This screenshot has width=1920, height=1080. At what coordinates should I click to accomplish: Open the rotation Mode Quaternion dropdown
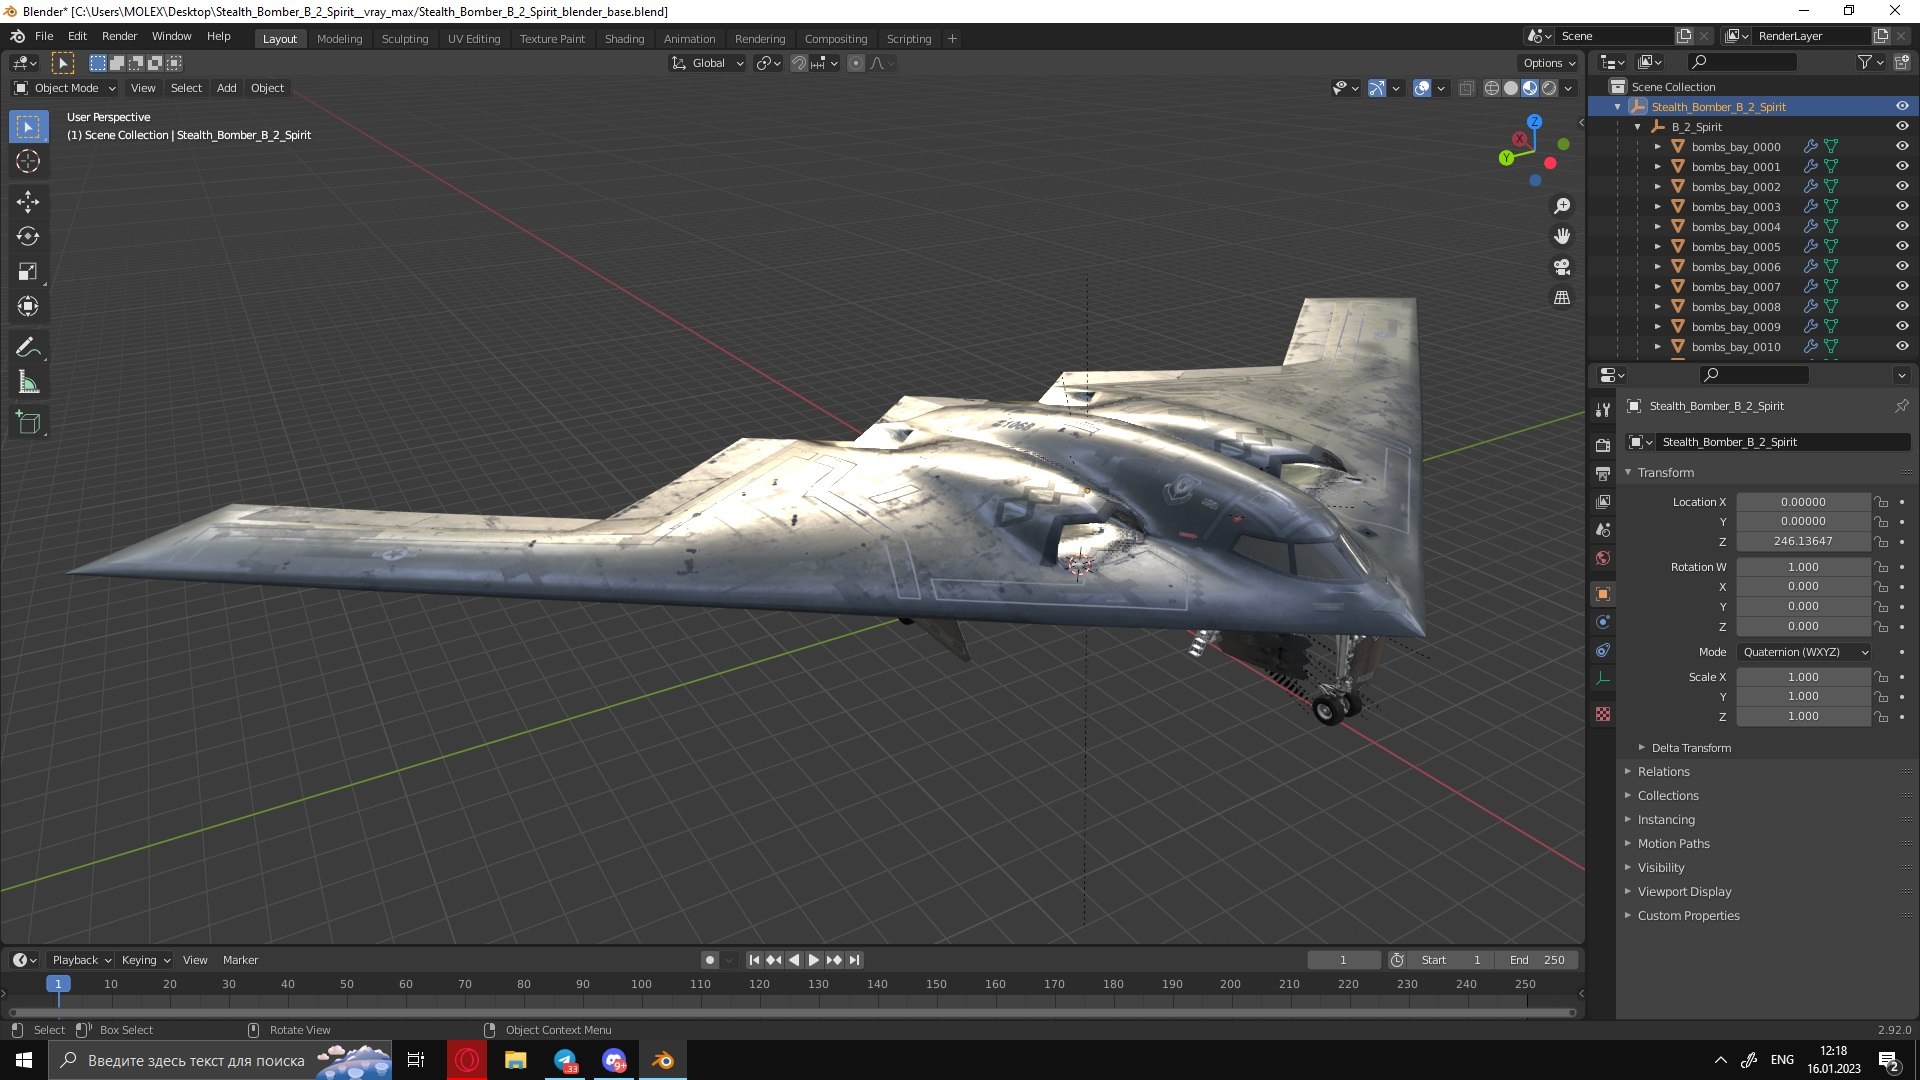point(1804,652)
